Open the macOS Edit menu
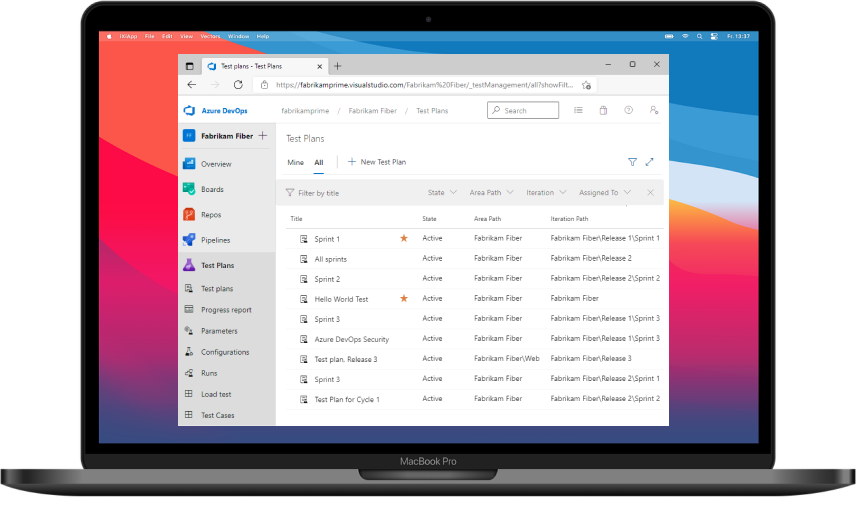 click(166, 36)
